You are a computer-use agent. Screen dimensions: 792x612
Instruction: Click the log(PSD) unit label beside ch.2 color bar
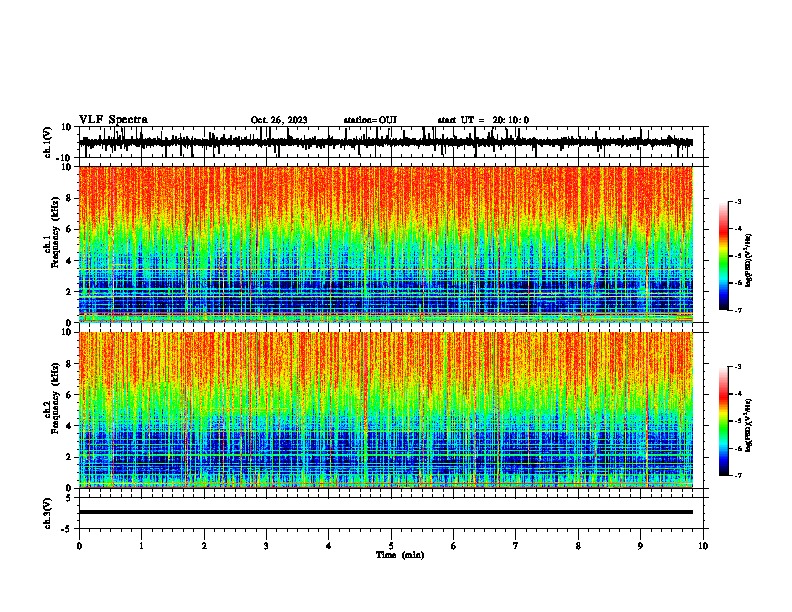749,425
